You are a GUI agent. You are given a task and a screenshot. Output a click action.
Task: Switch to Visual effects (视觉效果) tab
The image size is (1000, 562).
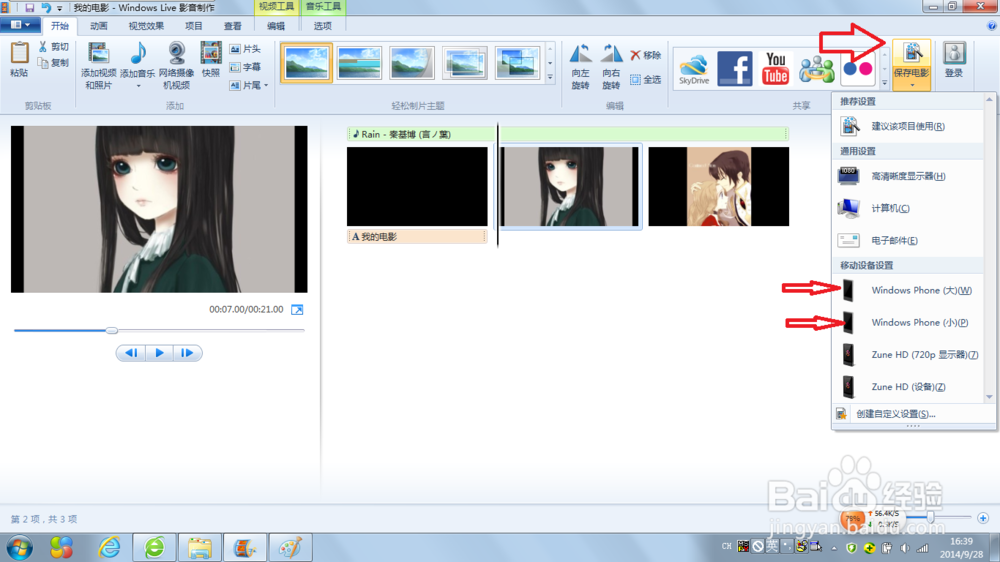tap(146, 26)
